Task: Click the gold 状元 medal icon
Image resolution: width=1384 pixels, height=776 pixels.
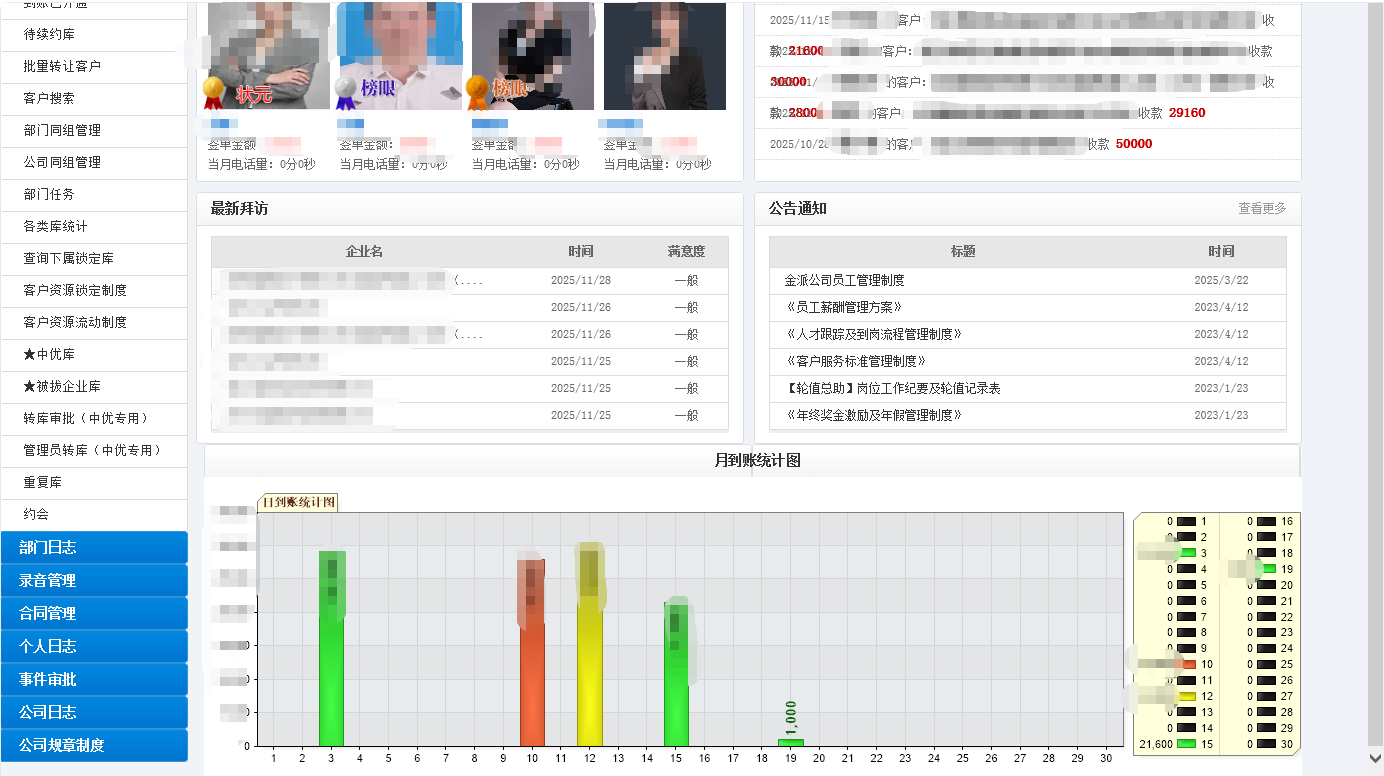Action: click(x=213, y=93)
